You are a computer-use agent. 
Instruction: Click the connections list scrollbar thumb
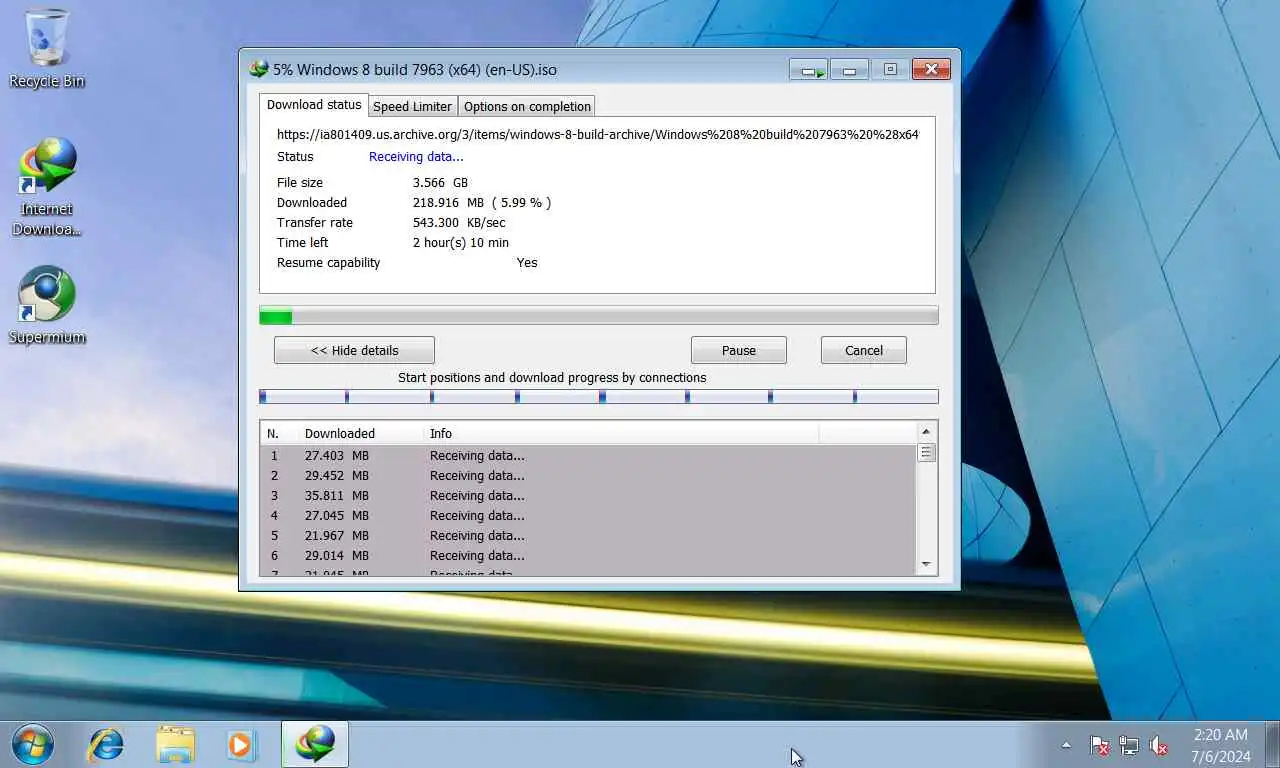point(927,453)
